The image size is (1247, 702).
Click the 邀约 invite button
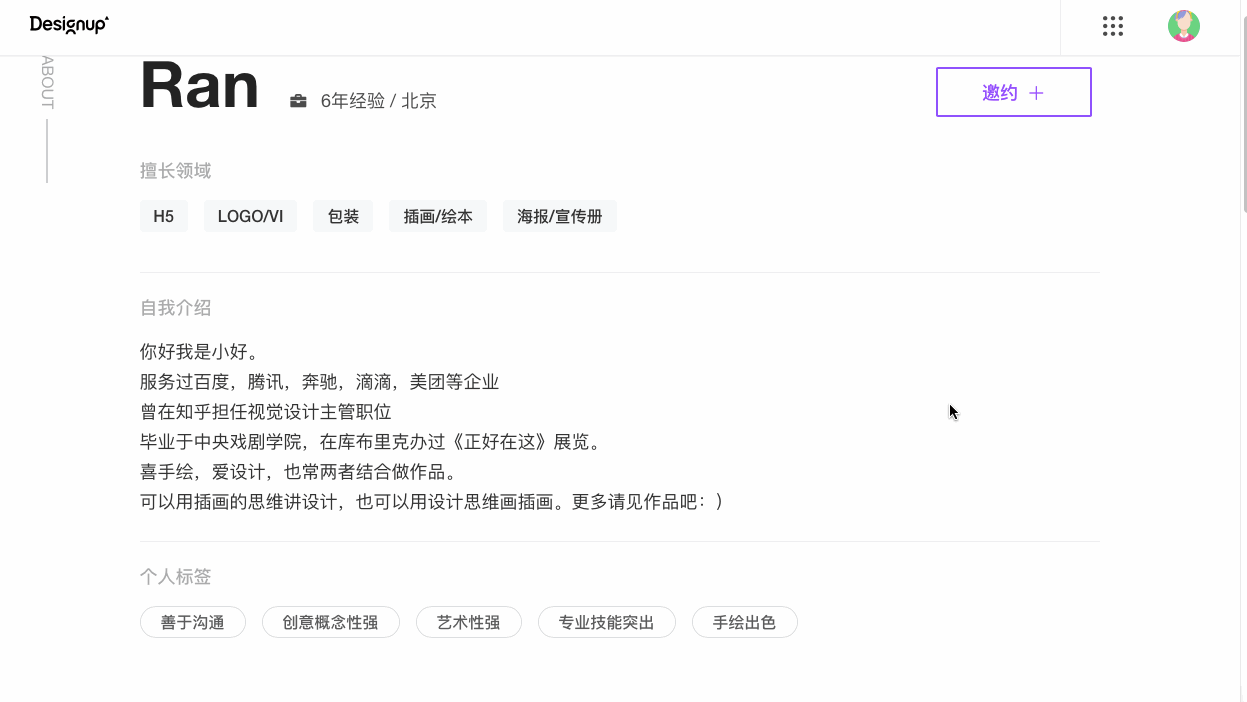click(1014, 92)
